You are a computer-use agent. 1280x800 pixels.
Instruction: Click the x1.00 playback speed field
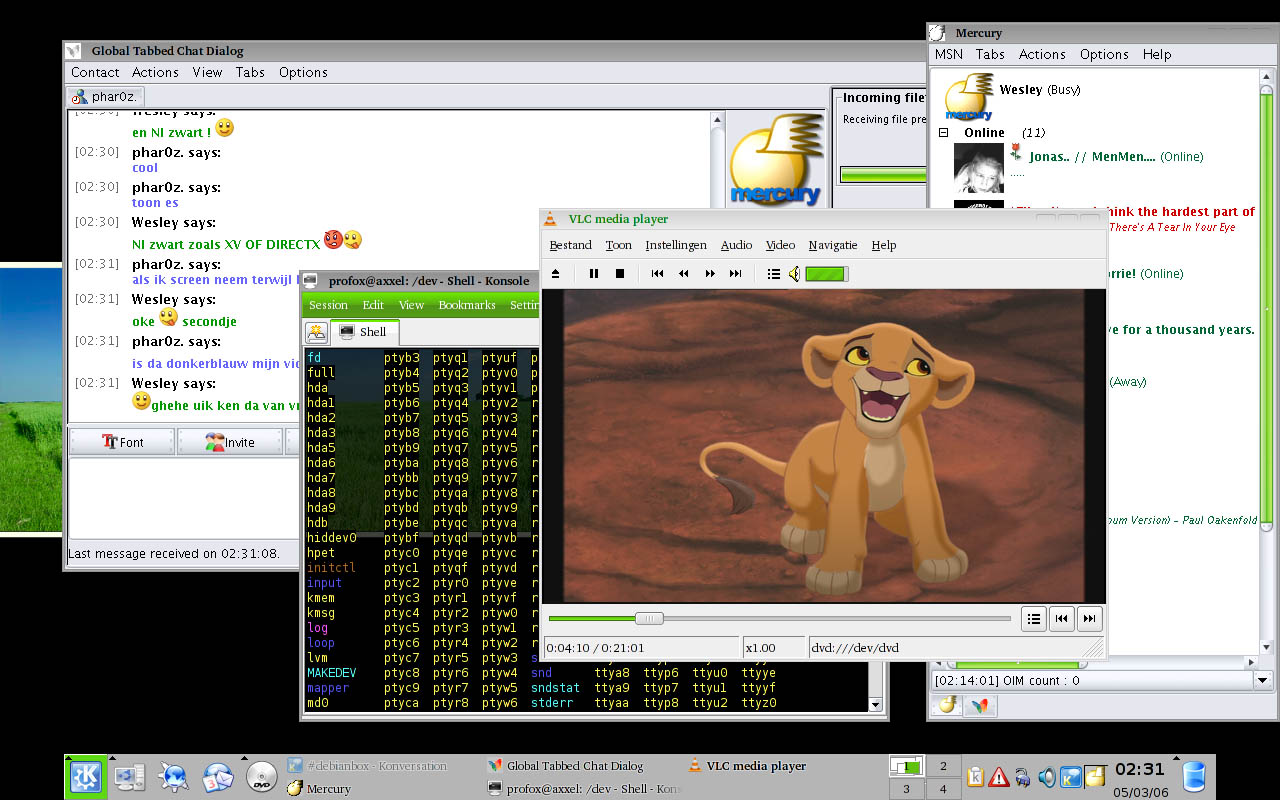pos(773,647)
